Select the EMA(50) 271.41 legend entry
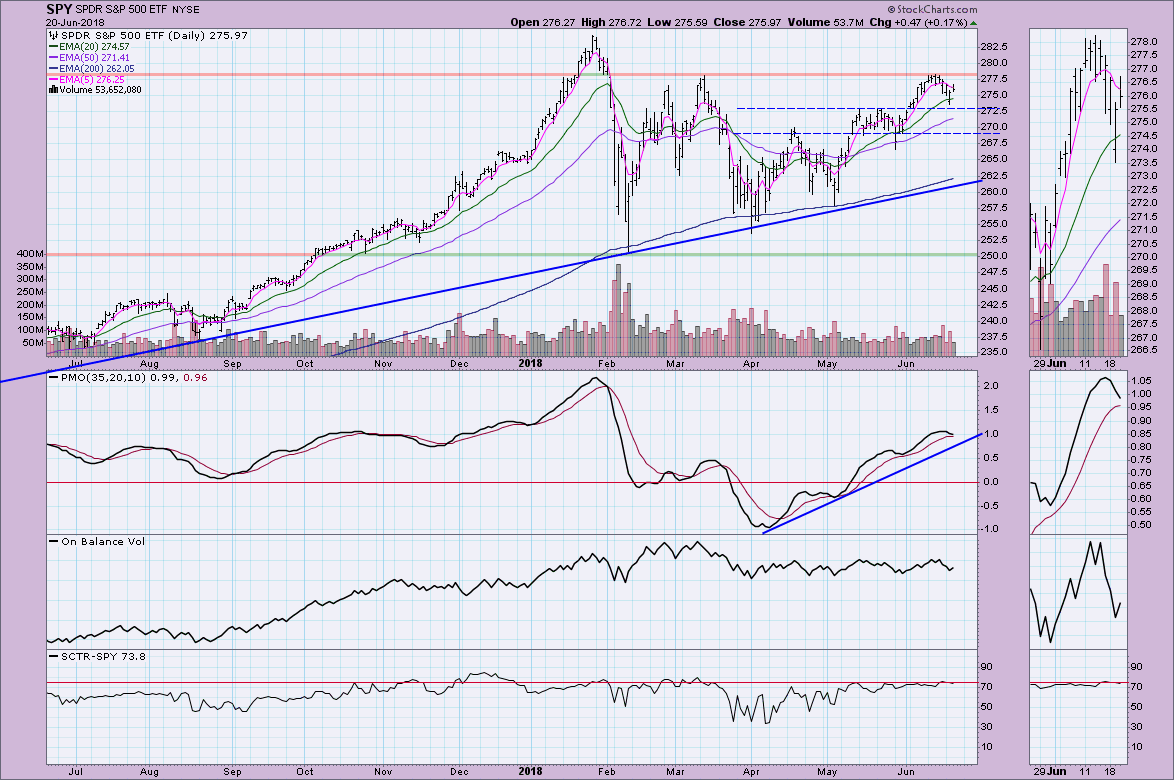The image size is (1174, 780). tap(94, 58)
